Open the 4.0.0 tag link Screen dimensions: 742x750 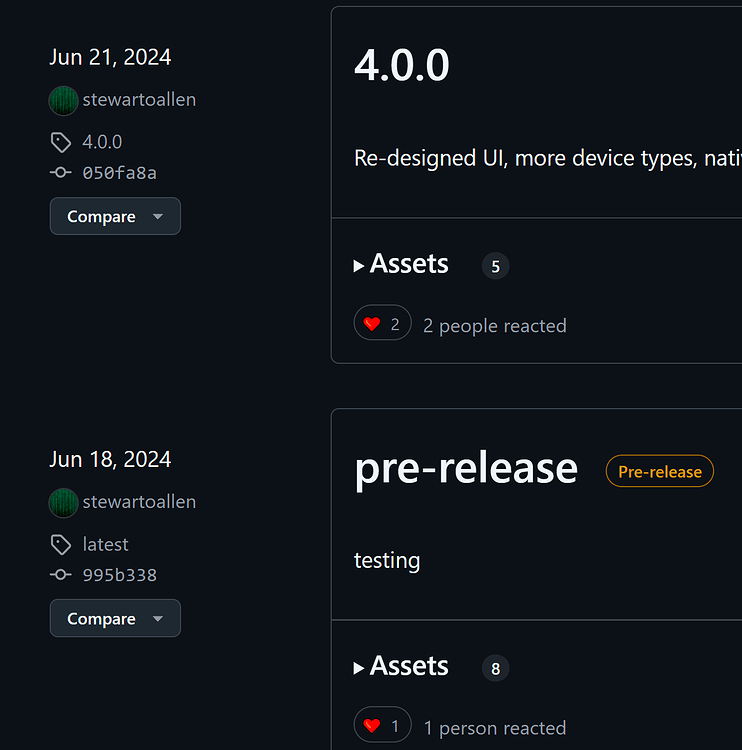point(102,142)
